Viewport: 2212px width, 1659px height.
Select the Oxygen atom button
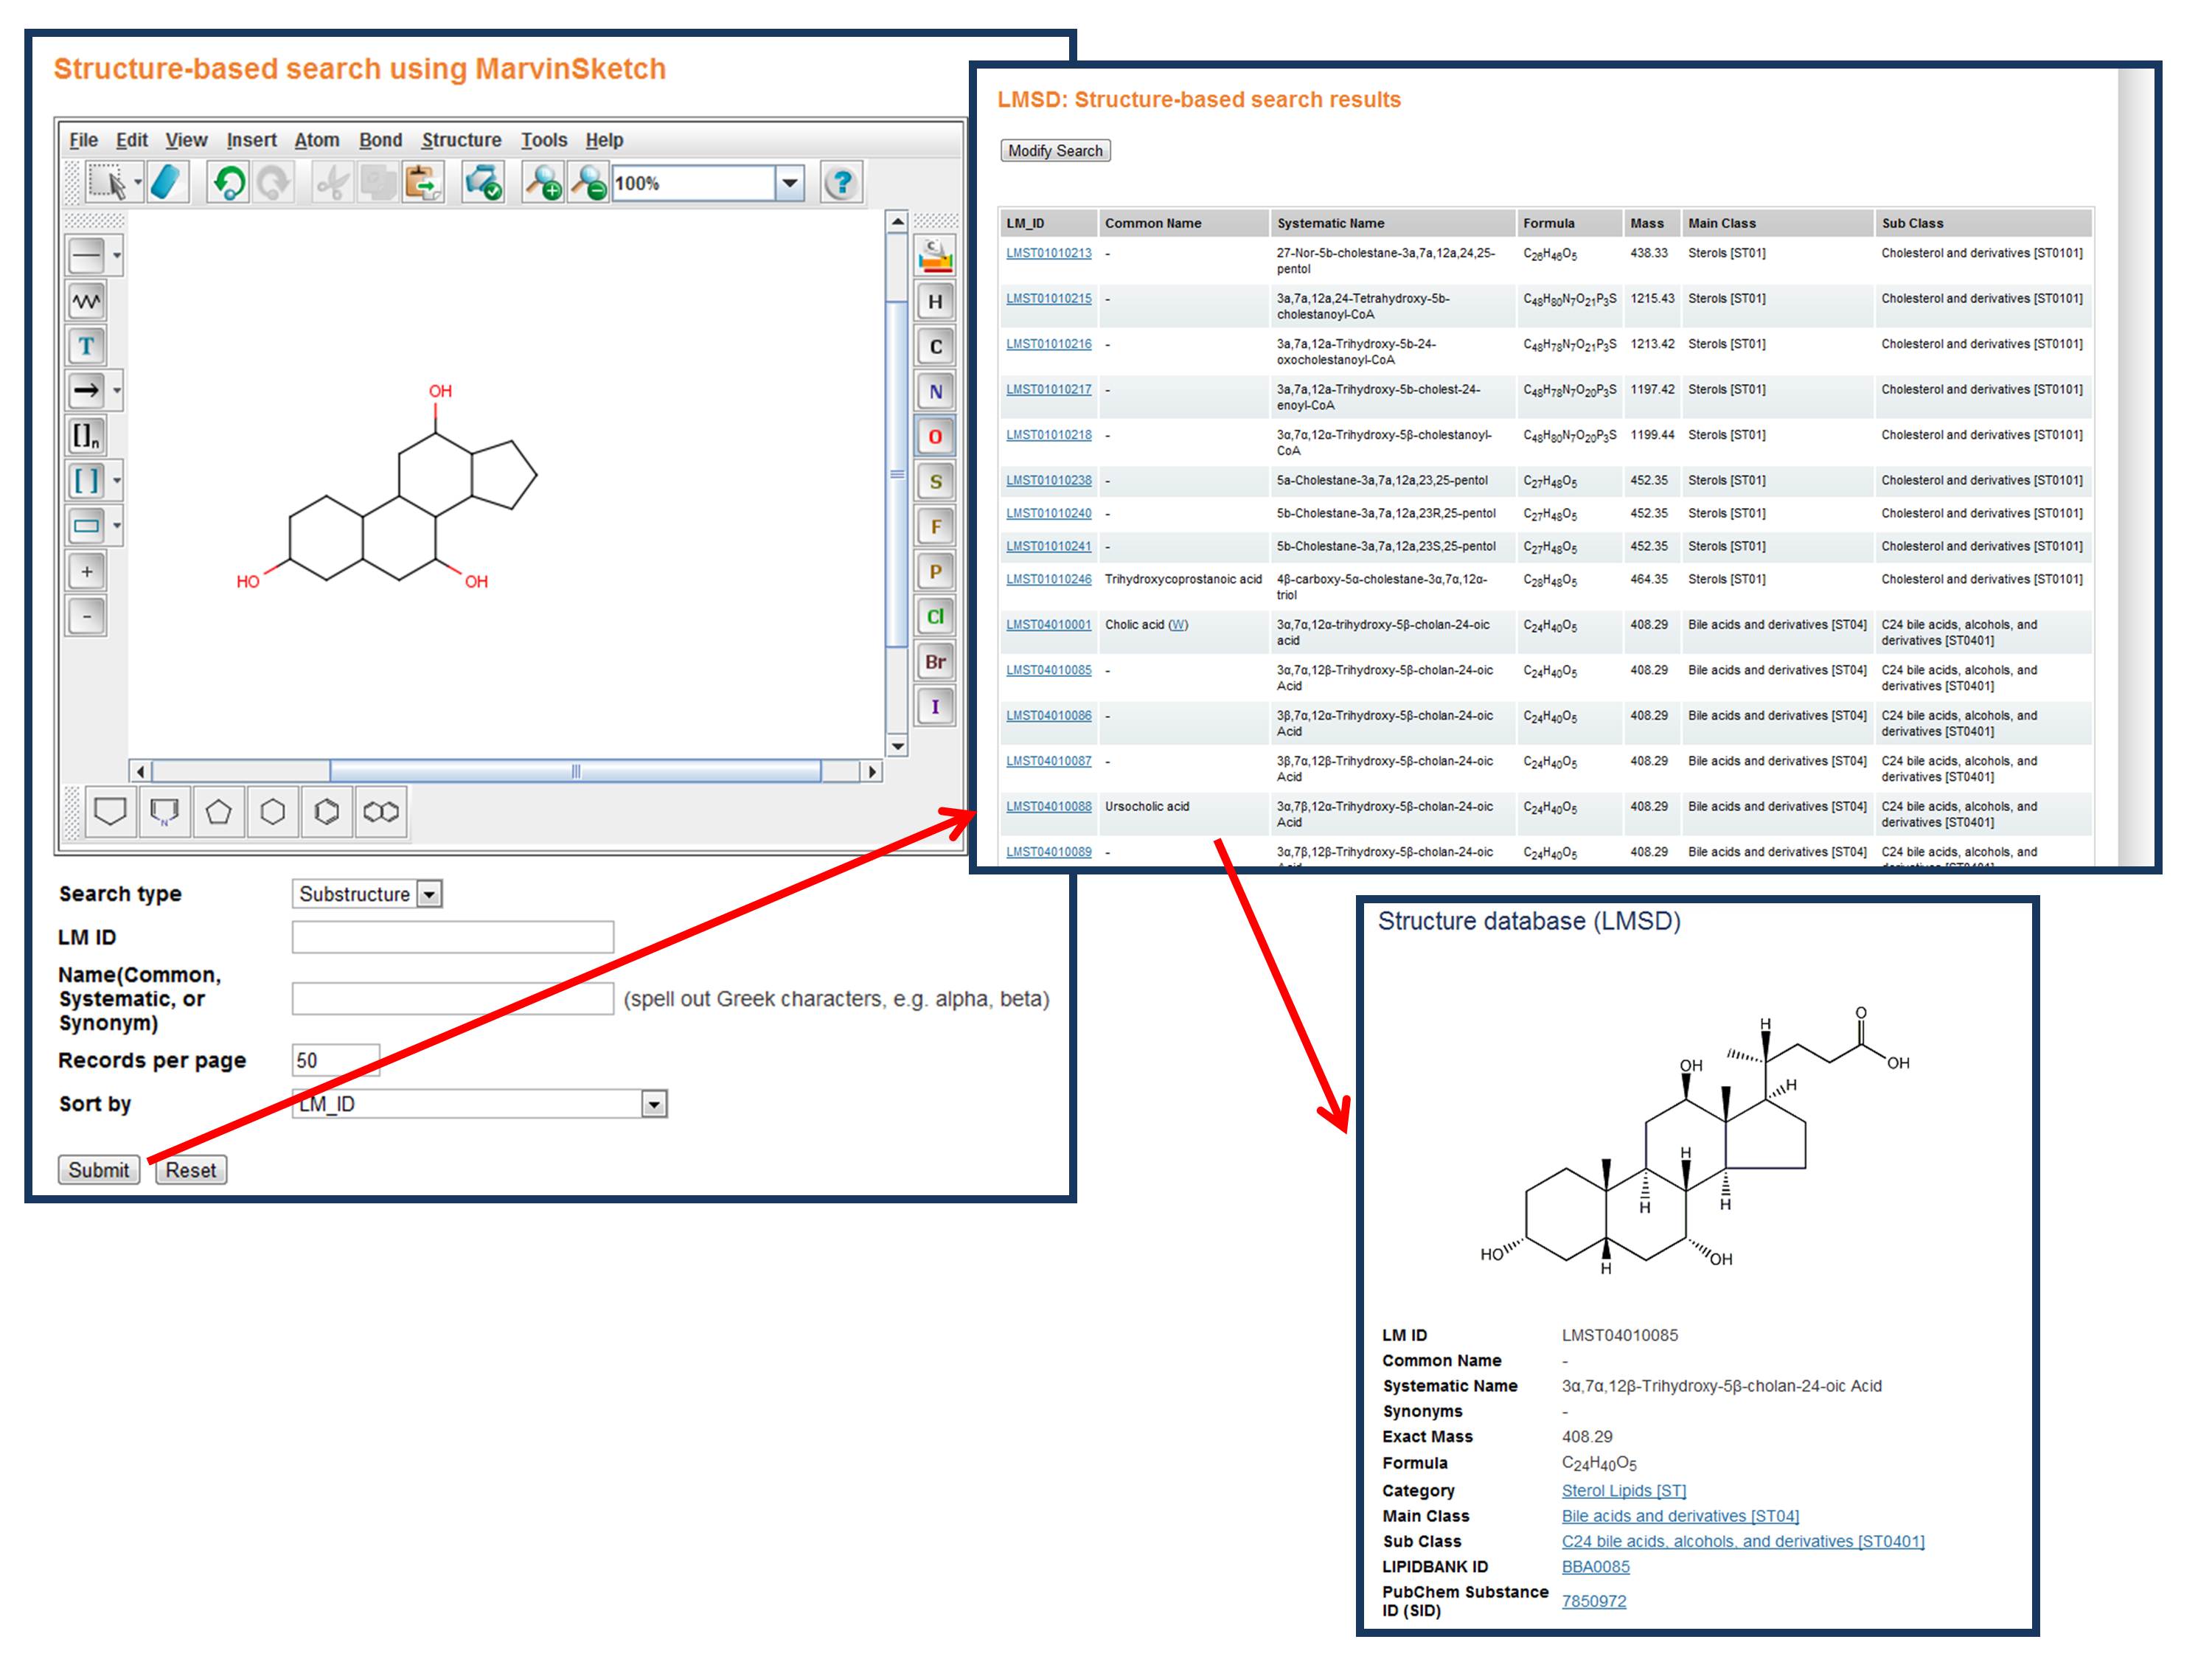click(x=935, y=437)
